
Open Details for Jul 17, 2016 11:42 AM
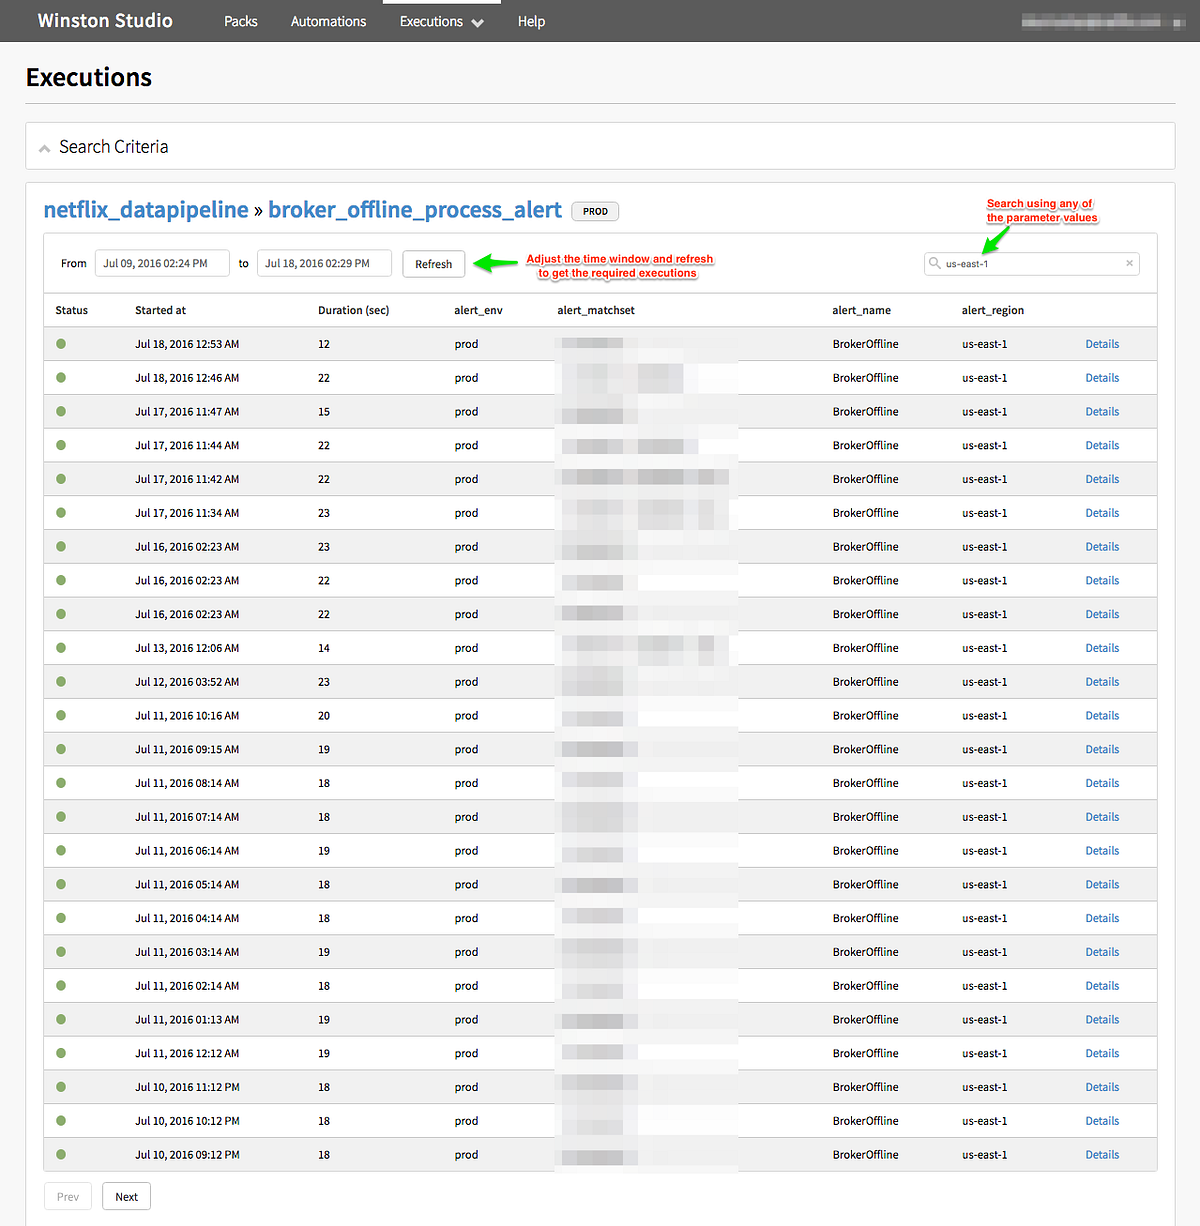coord(1102,479)
